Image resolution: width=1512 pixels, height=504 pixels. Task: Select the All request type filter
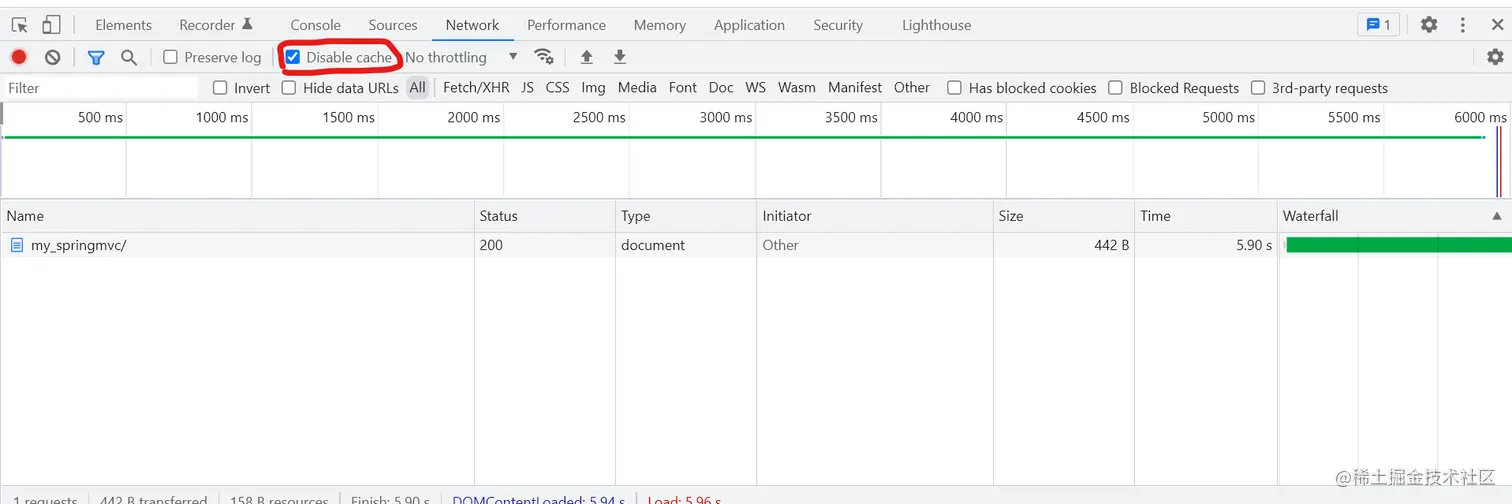click(x=418, y=88)
